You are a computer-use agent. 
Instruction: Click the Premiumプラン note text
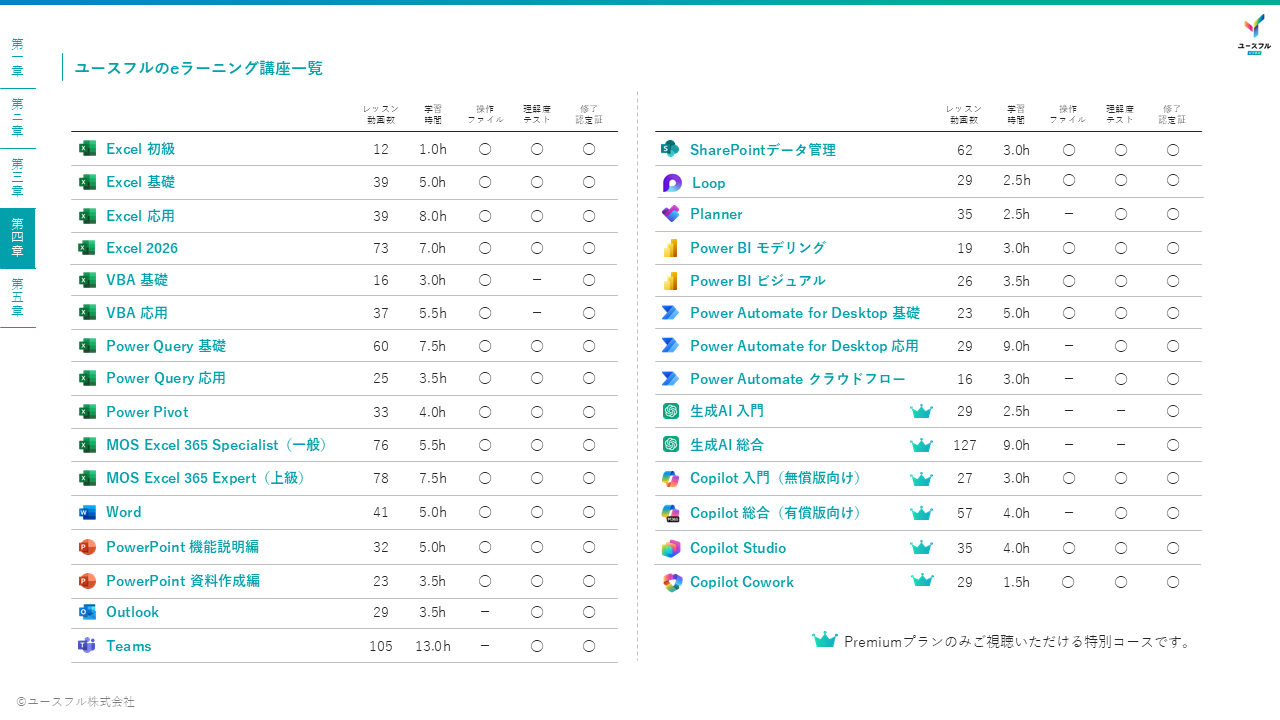pos(1019,641)
